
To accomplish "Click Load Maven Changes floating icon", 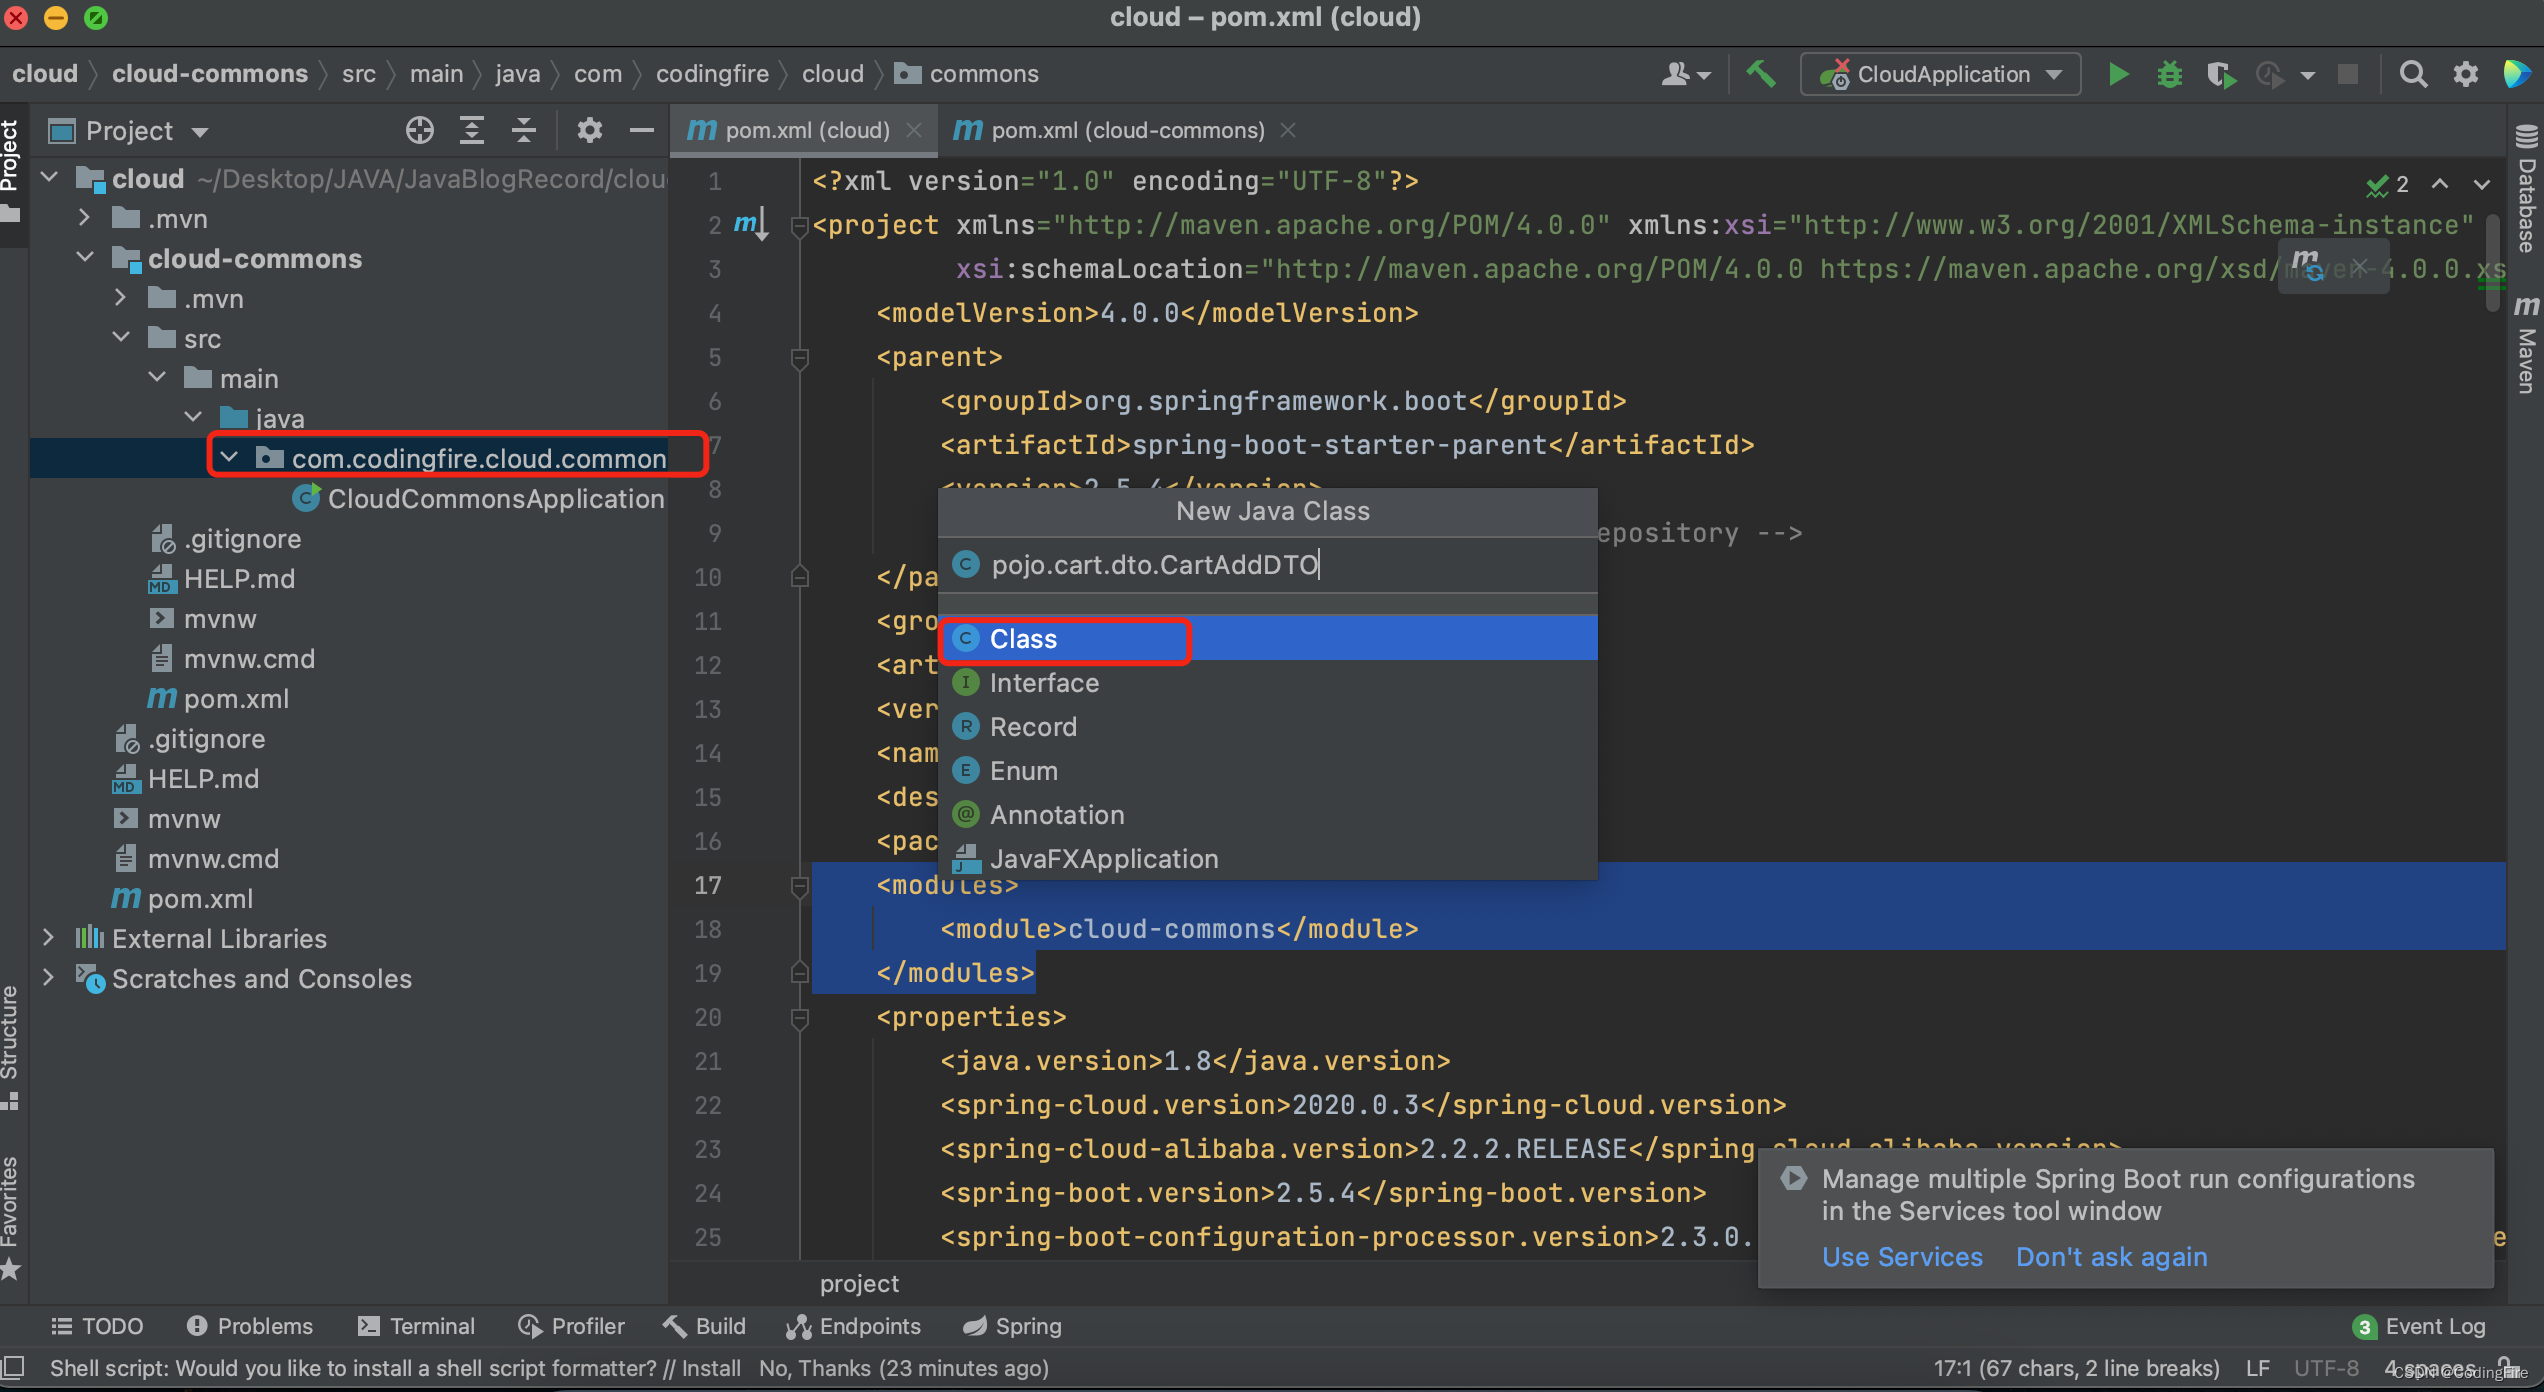I will (2309, 265).
